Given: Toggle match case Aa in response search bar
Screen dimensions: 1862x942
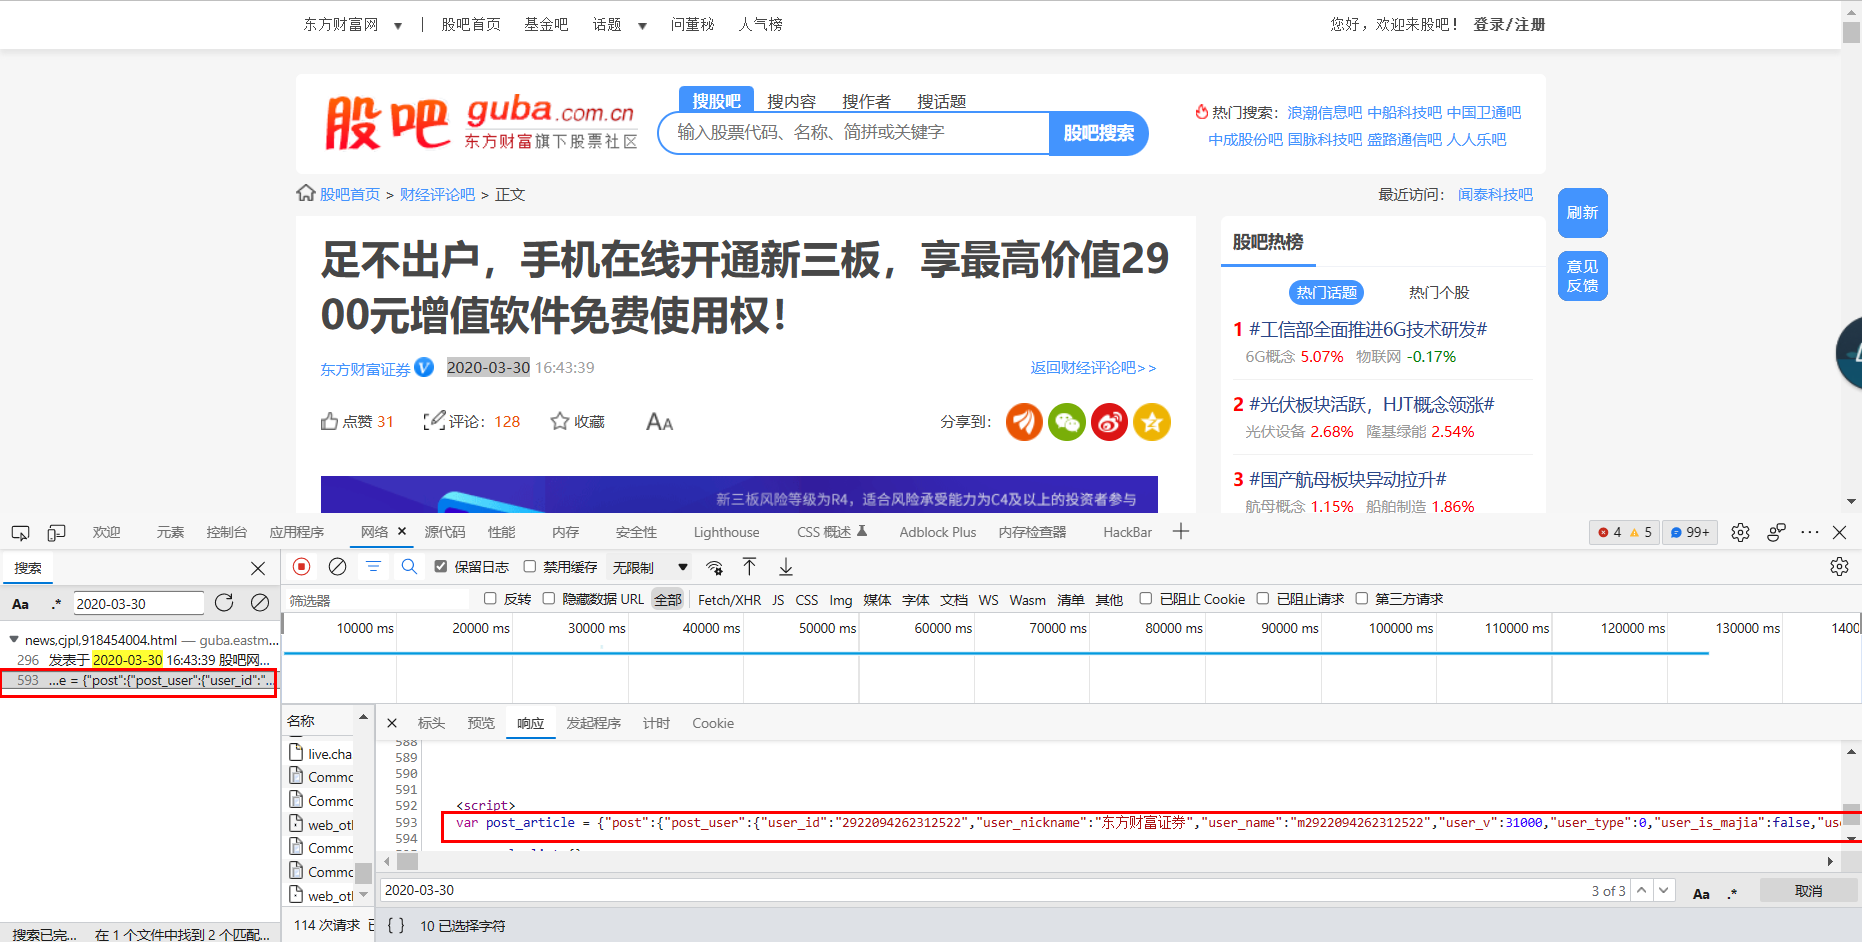Looking at the screenshot, I should [x=1701, y=892].
